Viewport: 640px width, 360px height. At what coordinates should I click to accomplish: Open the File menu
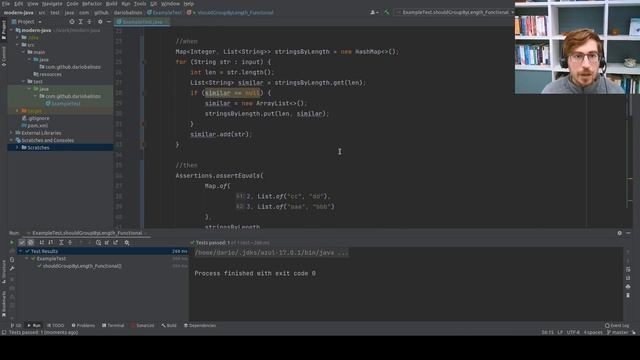[6, 4]
